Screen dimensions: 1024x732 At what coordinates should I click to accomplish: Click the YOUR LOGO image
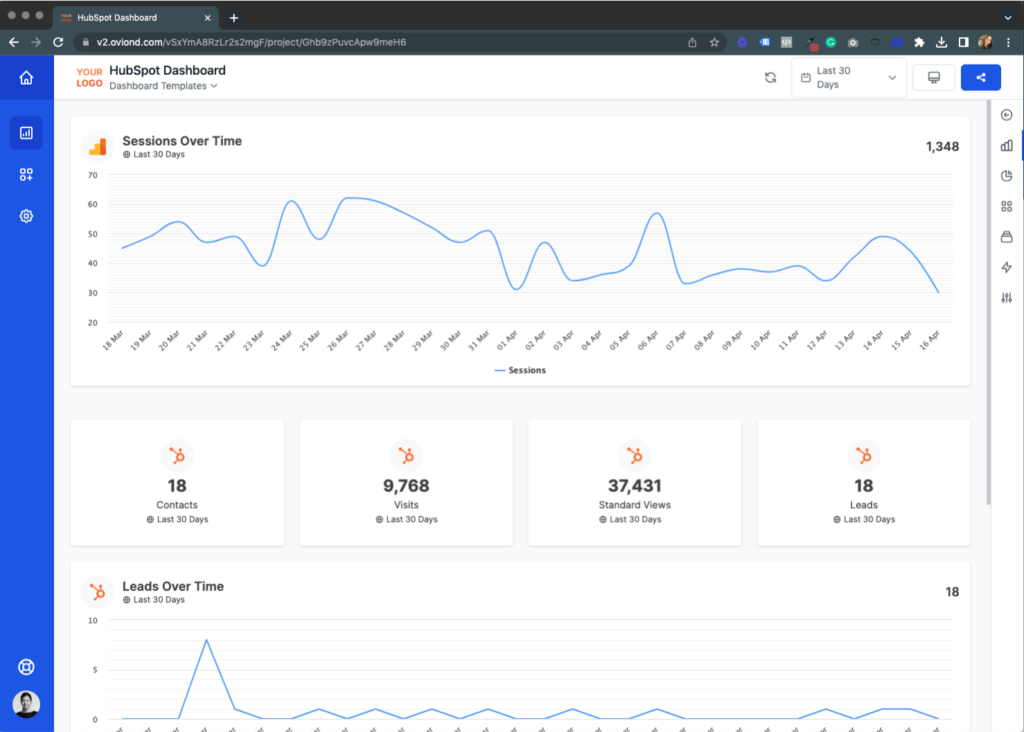pyautogui.click(x=89, y=78)
